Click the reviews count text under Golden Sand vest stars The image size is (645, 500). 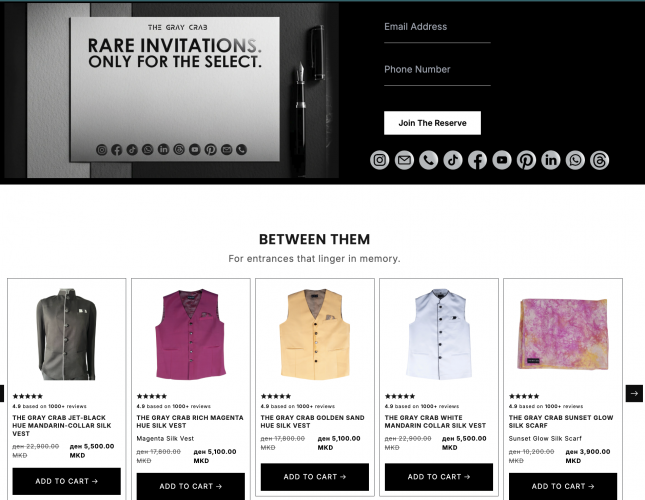[298, 406]
